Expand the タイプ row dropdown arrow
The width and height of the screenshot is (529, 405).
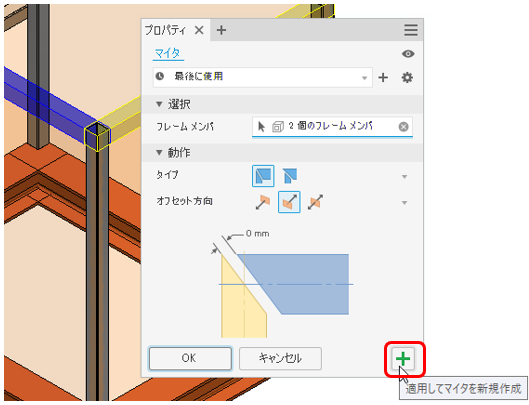coord(405,177)
